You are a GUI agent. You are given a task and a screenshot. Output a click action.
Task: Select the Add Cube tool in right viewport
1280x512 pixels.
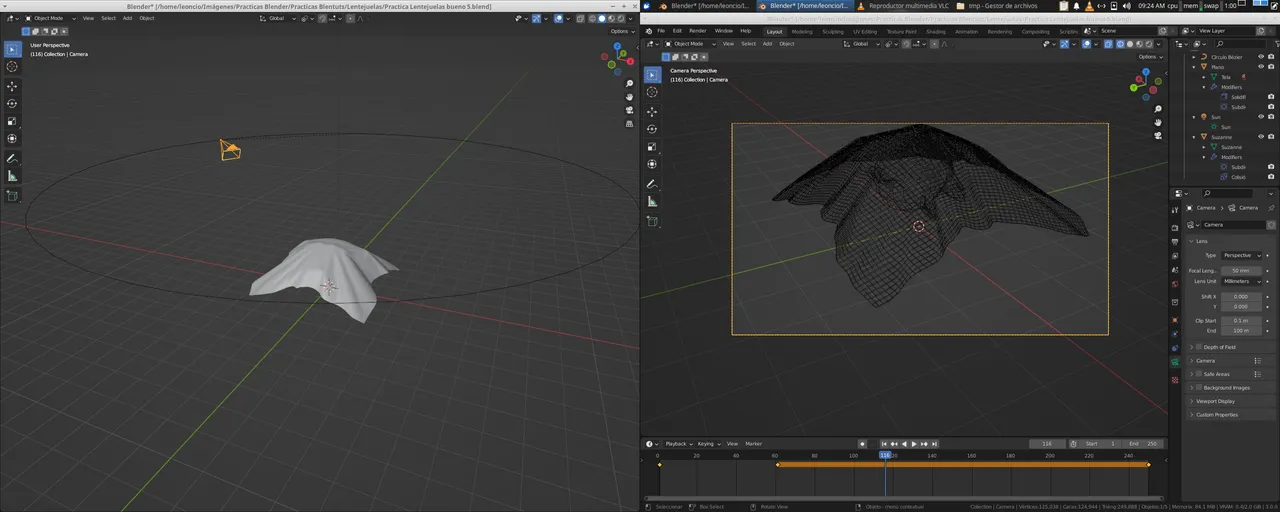[652, 221]
